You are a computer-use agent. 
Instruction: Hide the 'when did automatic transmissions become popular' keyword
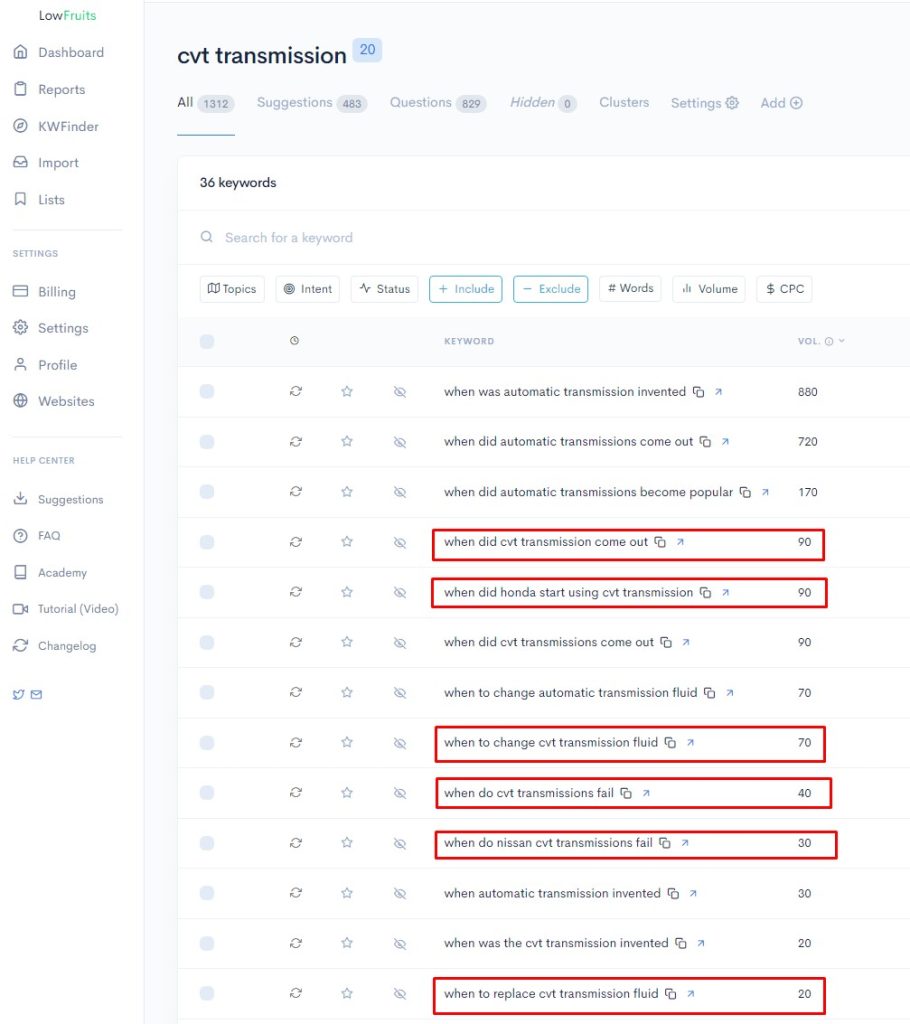pyautogui.click(x=400, y=492)
